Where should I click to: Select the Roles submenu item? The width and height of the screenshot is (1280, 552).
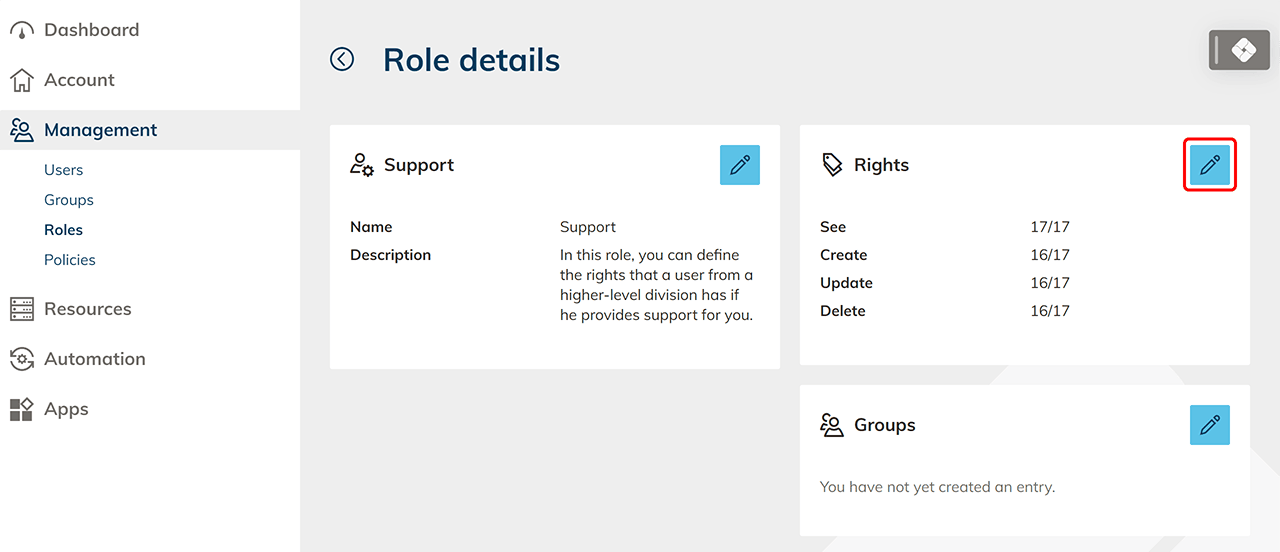(x=63, y=230)
